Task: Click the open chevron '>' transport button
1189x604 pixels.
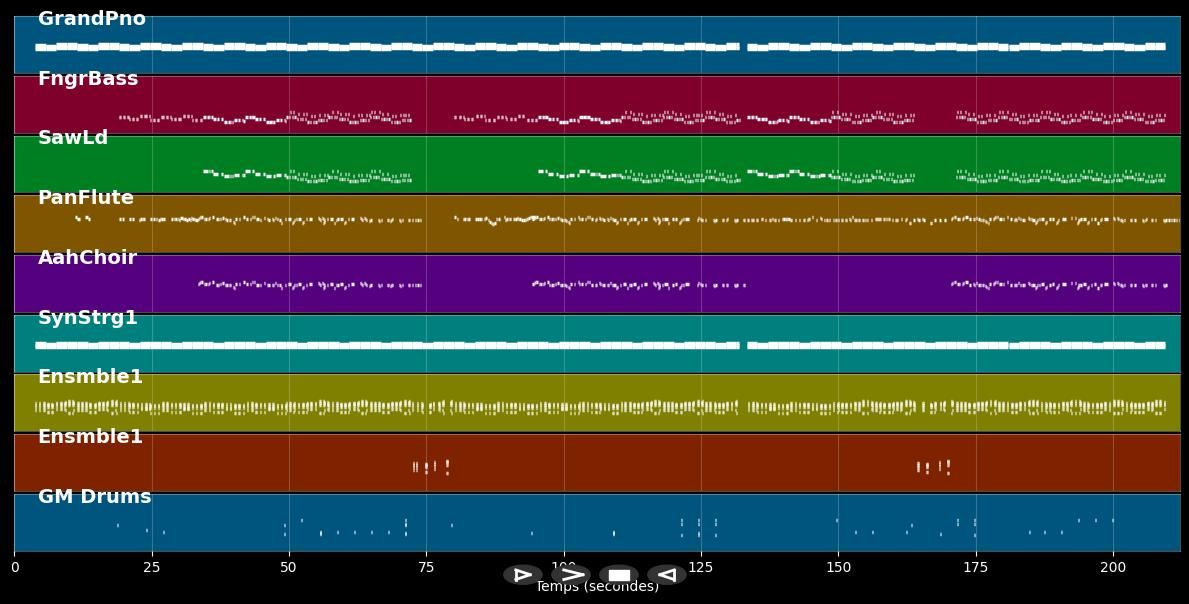Action: tap(571, 575)
